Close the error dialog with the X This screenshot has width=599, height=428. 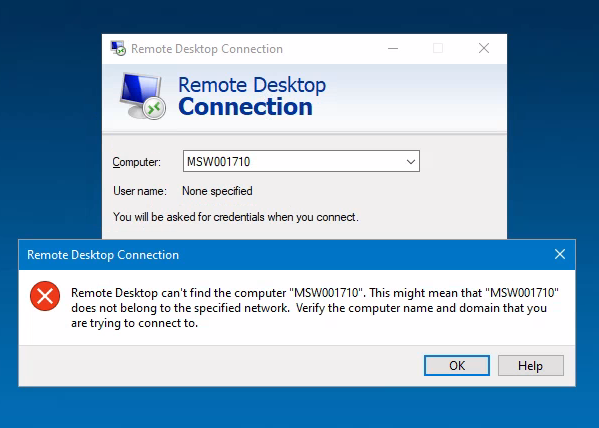point(560,254)
